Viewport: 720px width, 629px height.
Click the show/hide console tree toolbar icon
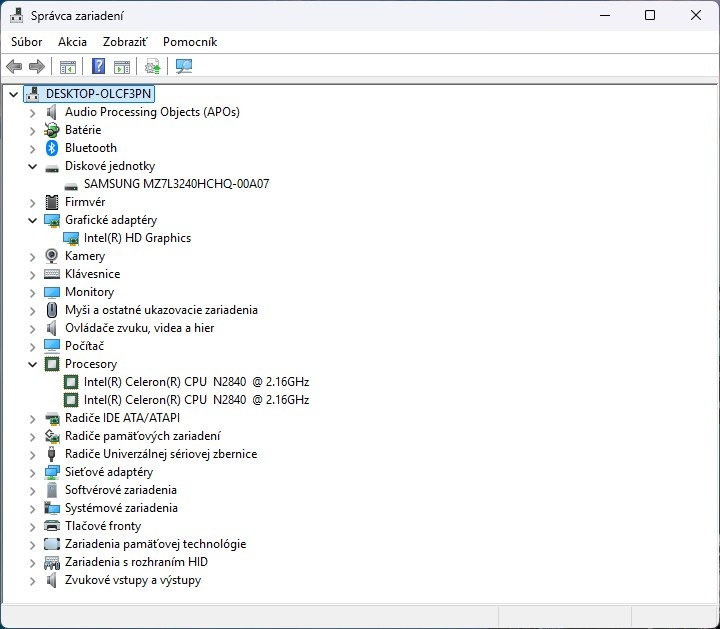[x=68, y=67]
